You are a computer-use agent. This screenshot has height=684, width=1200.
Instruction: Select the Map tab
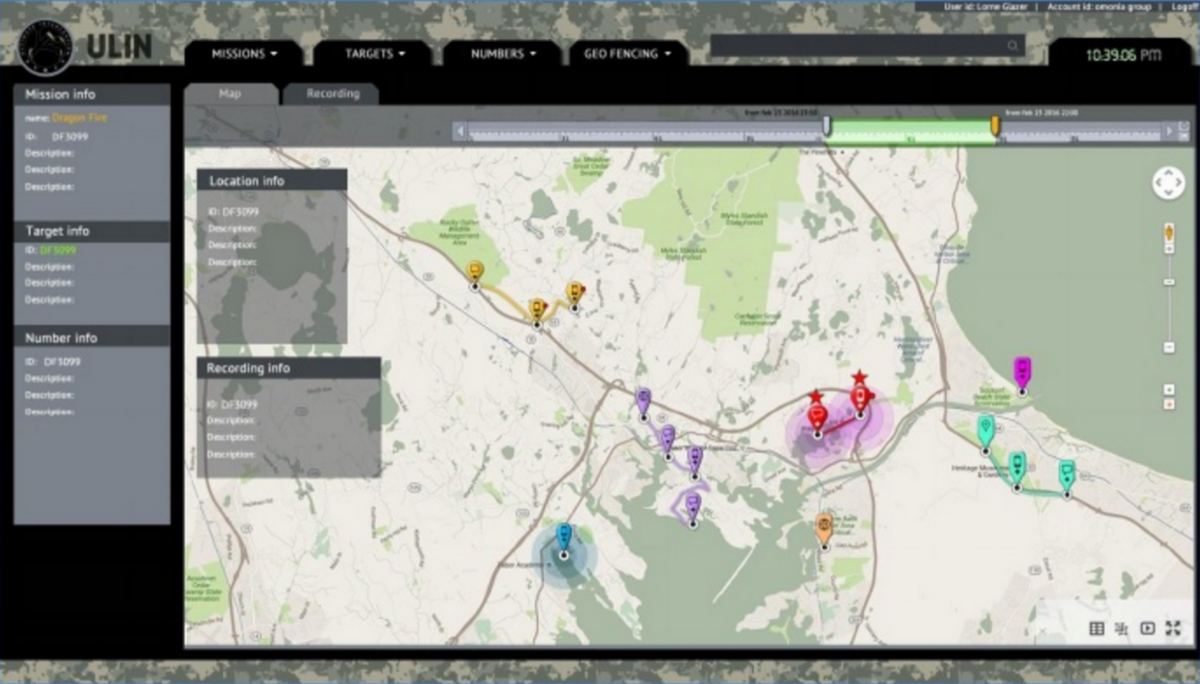tap(230, 94)
